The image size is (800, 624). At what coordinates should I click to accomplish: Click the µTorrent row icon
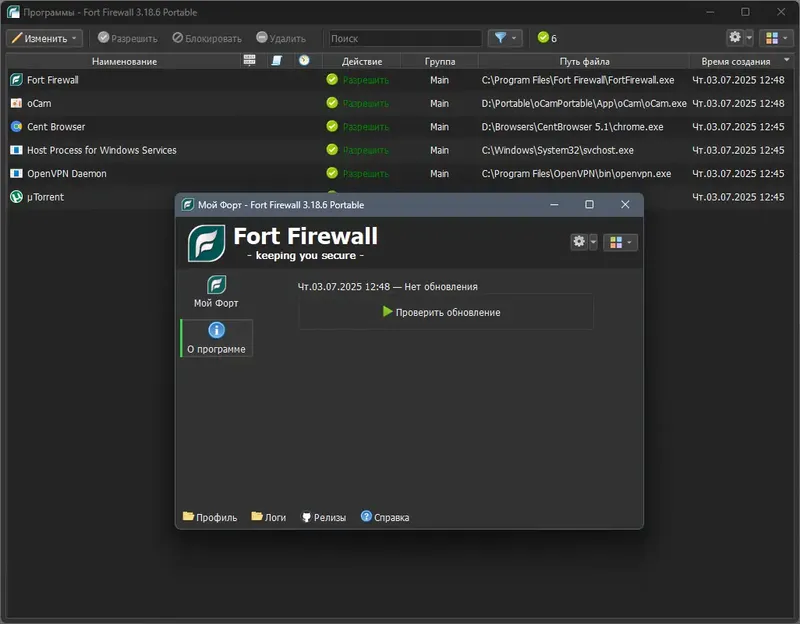(x=16, y=196)
